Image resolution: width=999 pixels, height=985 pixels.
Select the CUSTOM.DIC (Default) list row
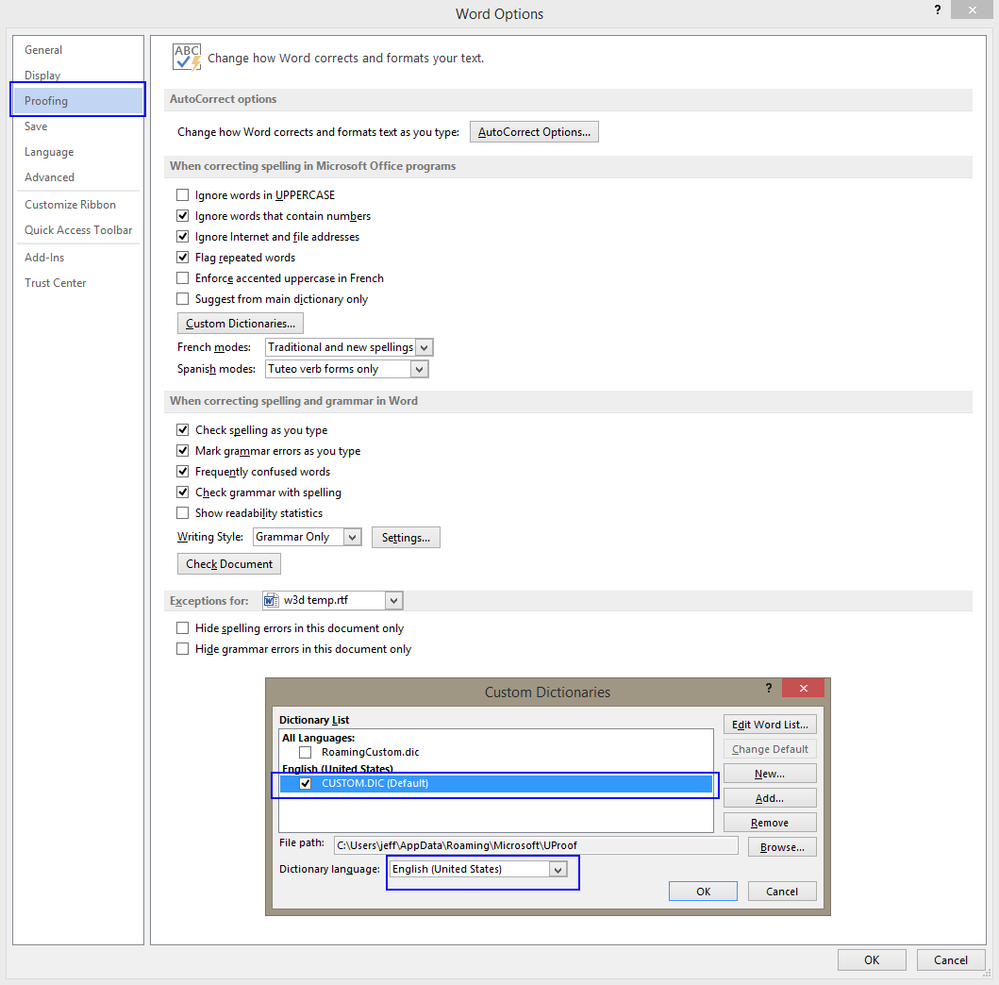(x=496, y=784)
